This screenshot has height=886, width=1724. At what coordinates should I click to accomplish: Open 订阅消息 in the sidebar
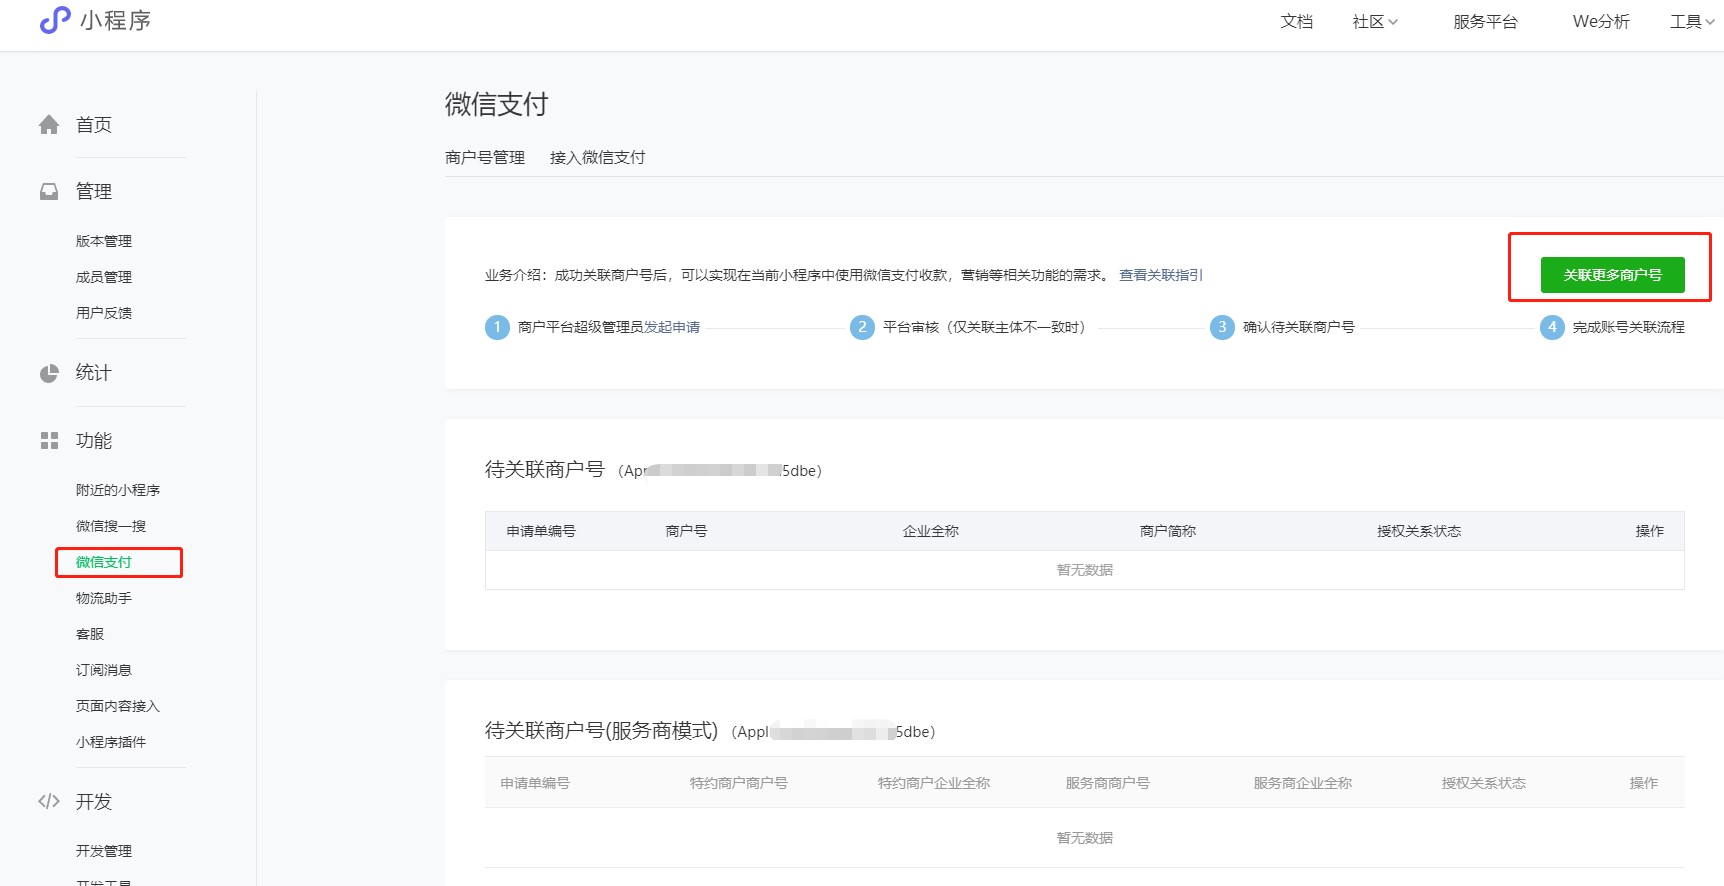coord(104,670)
